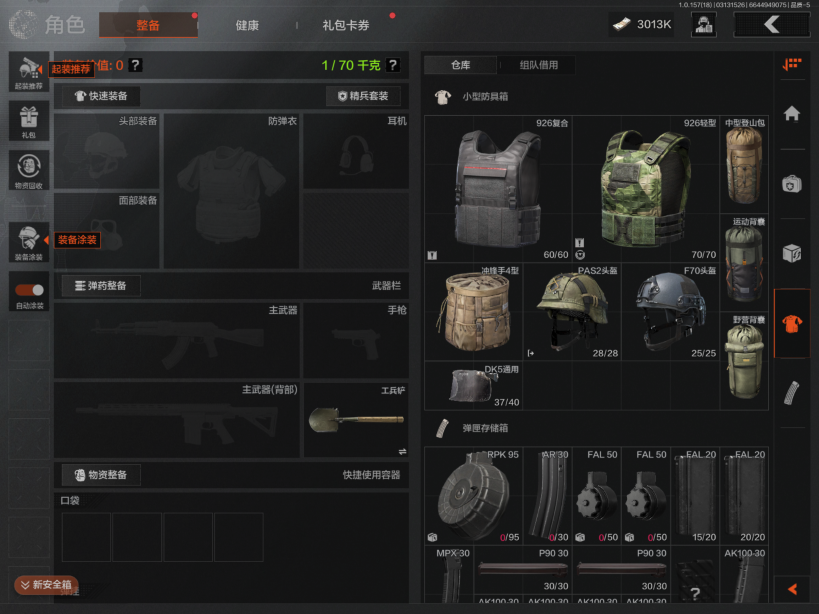
Task: Click the 快速装备 quick equip button
Action: pos(101,96)
